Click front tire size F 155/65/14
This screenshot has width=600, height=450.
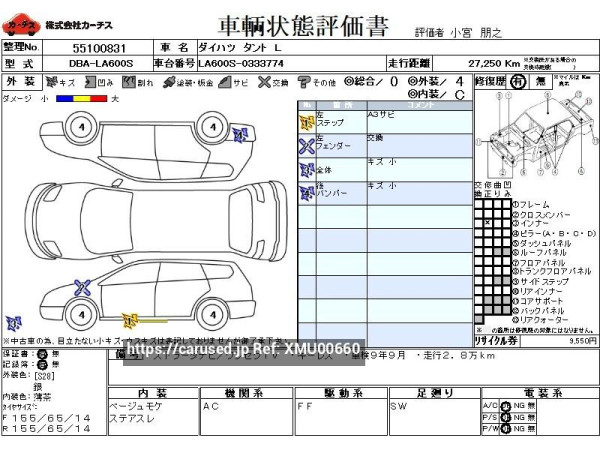tap(47, 418)
